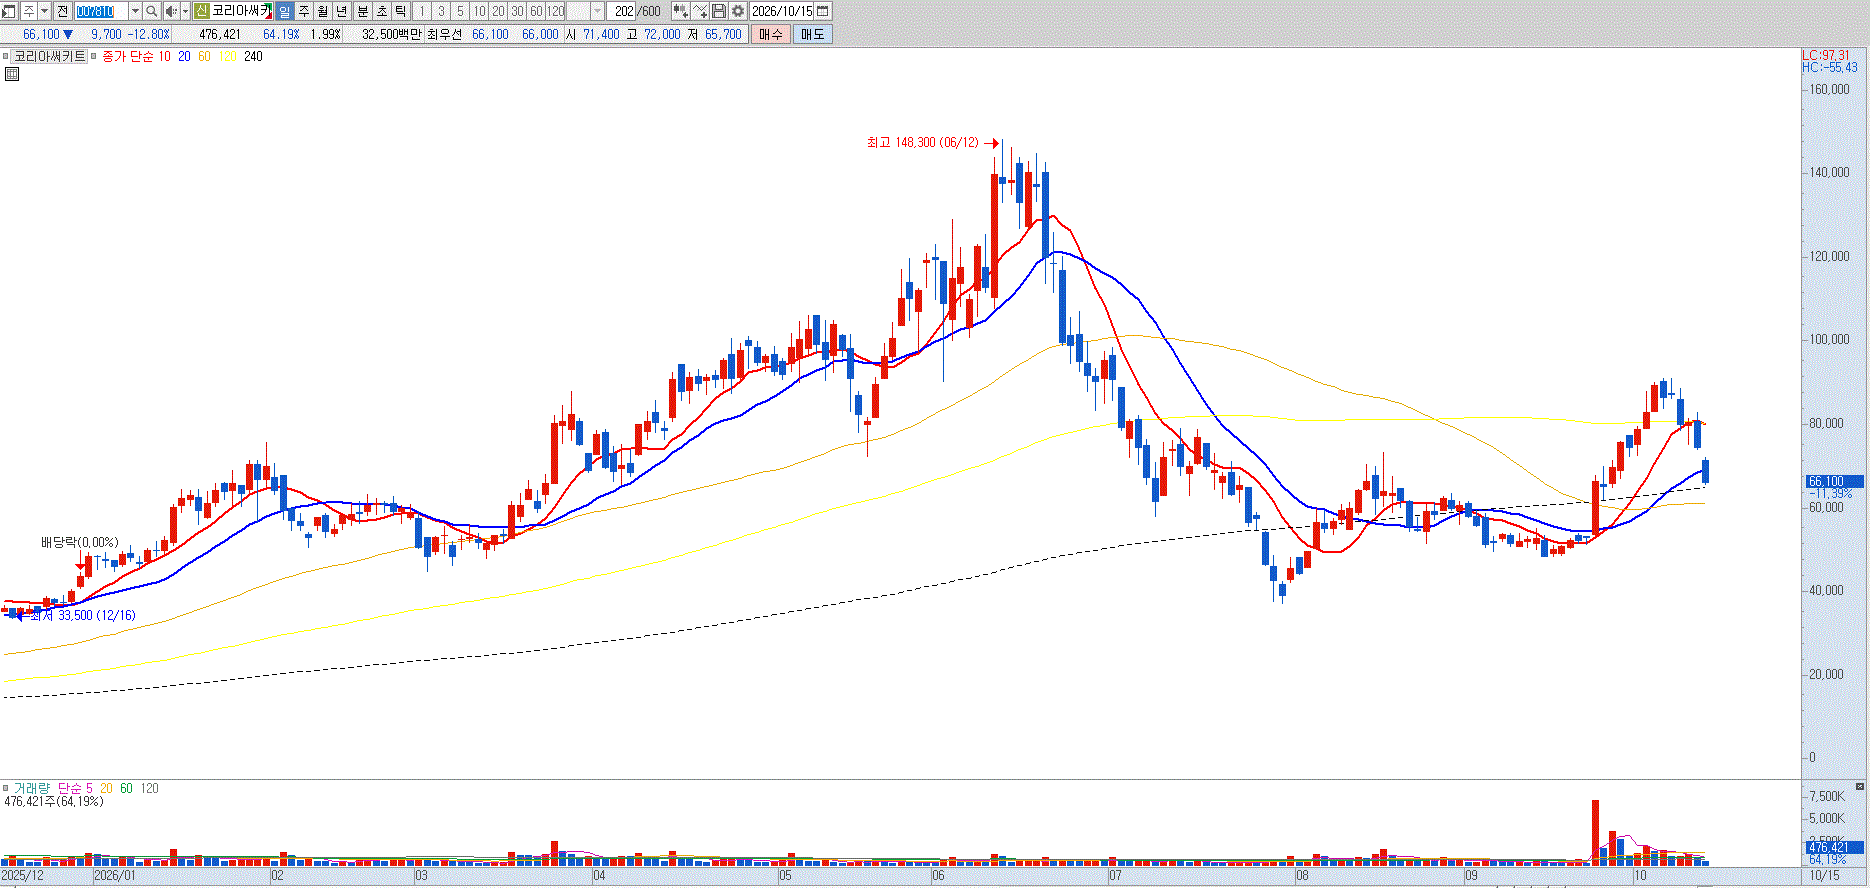Click the grid table icon below the stock name
1870x888 pixels.
tap(11, 74)
